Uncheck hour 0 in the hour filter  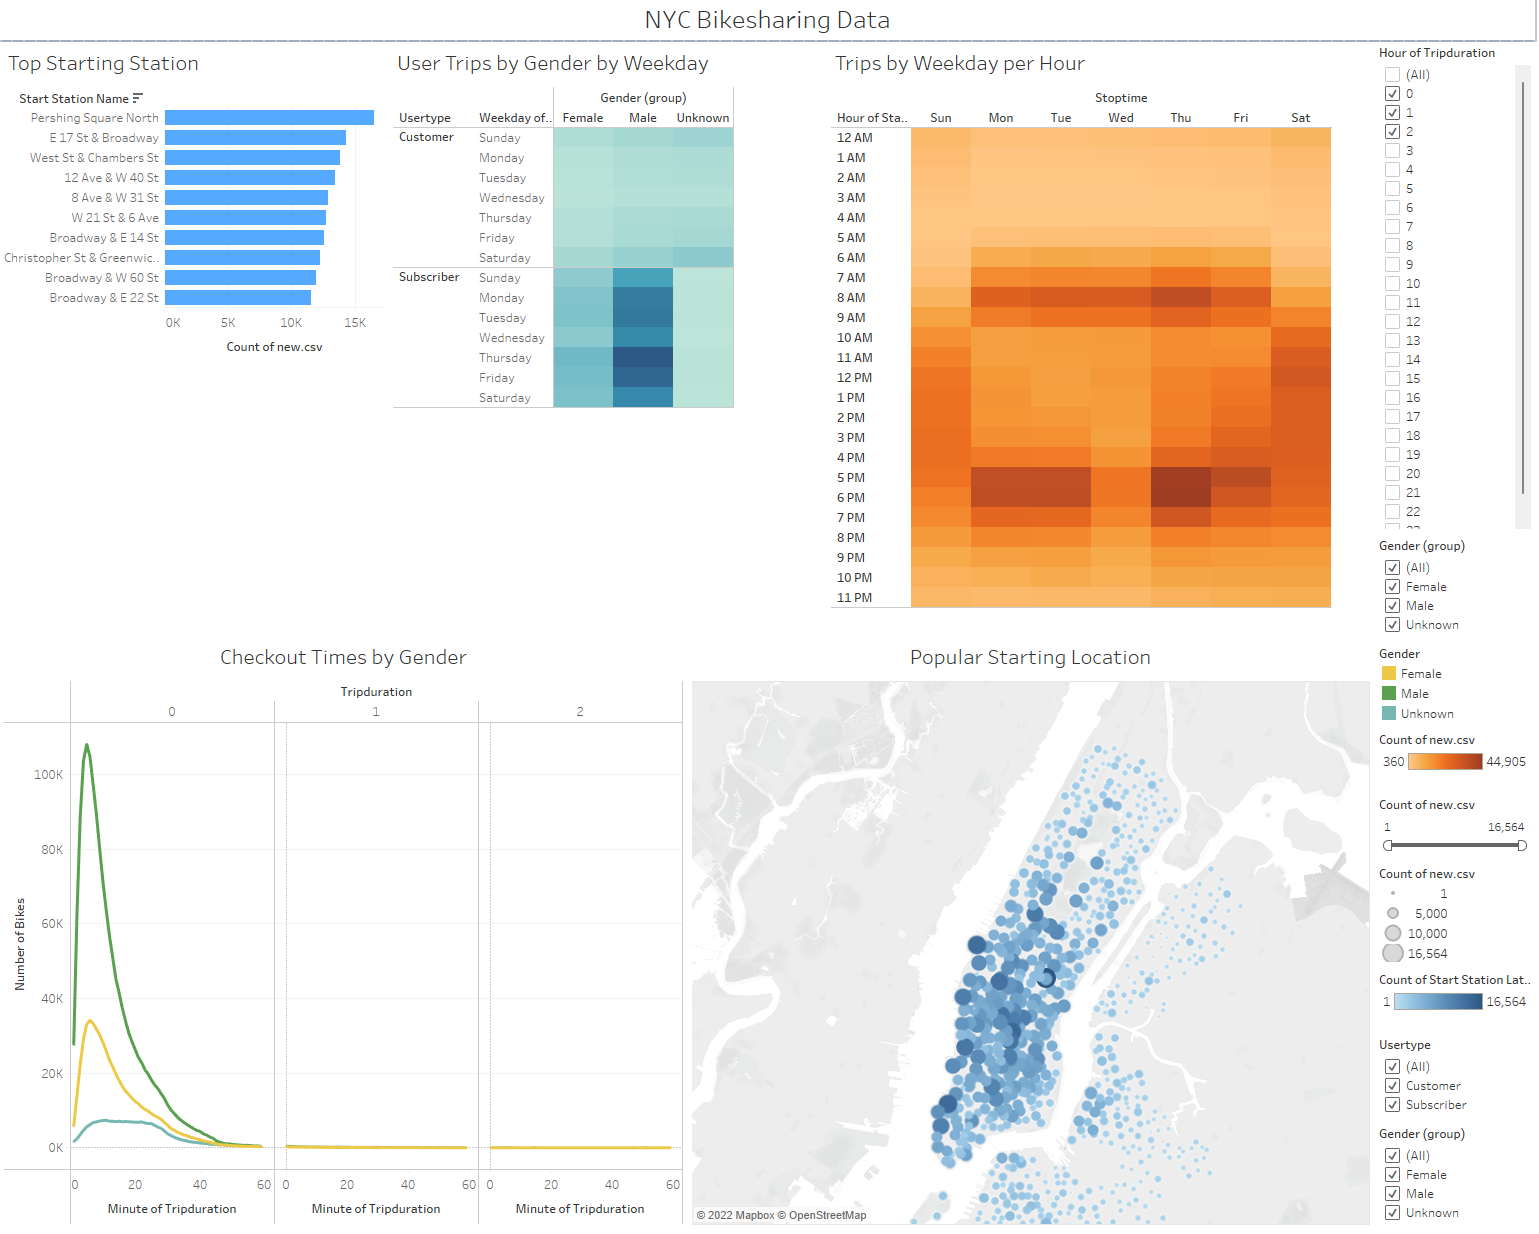[x=1392, y=93]
